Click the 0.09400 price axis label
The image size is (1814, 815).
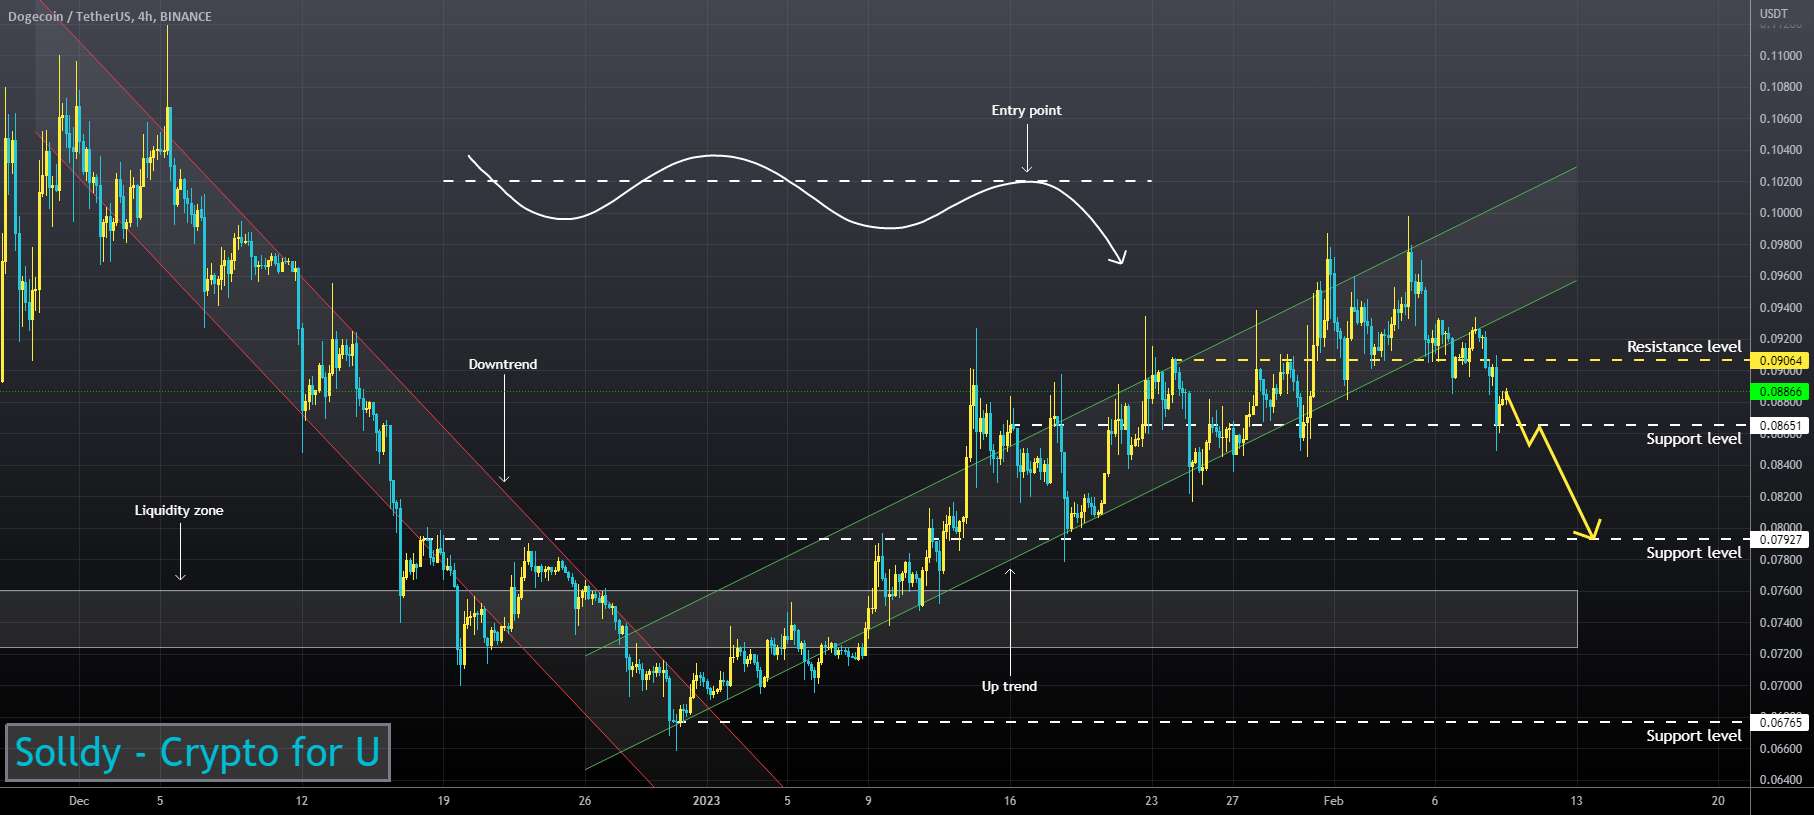pyautogui.click(x=1780, y=308)
